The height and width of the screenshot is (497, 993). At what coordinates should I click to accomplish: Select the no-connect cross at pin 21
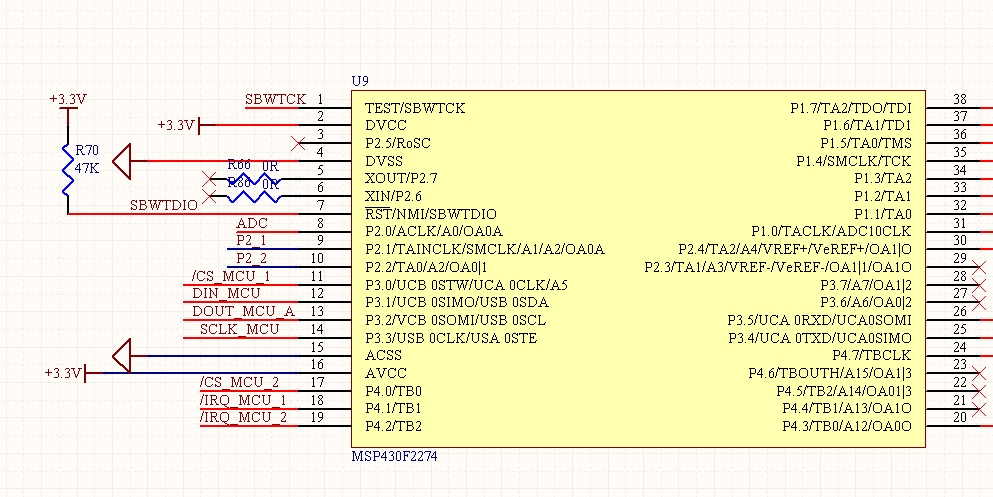tap(979, 409)
